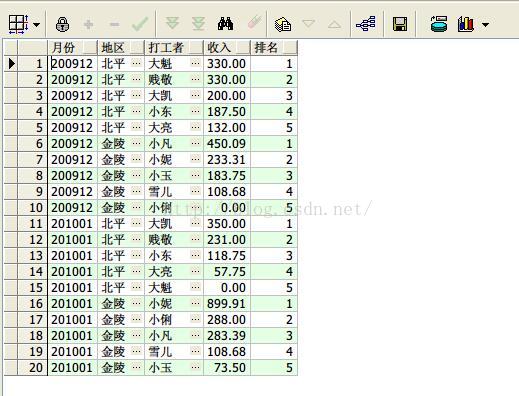The height and width of the screenshot is (396, 519).
Task: Click the rank cell in row 3
Action: click(x=274, y=96)
